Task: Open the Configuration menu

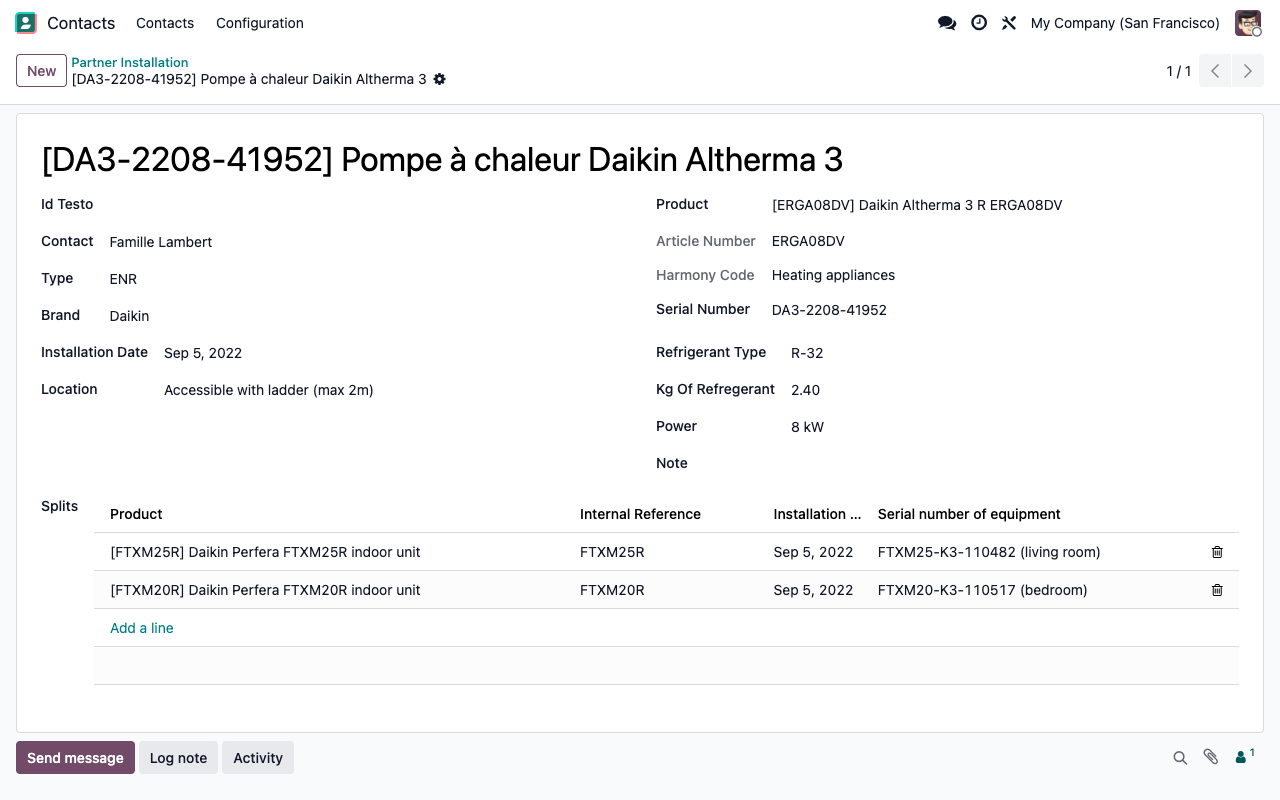Action: 260,23
